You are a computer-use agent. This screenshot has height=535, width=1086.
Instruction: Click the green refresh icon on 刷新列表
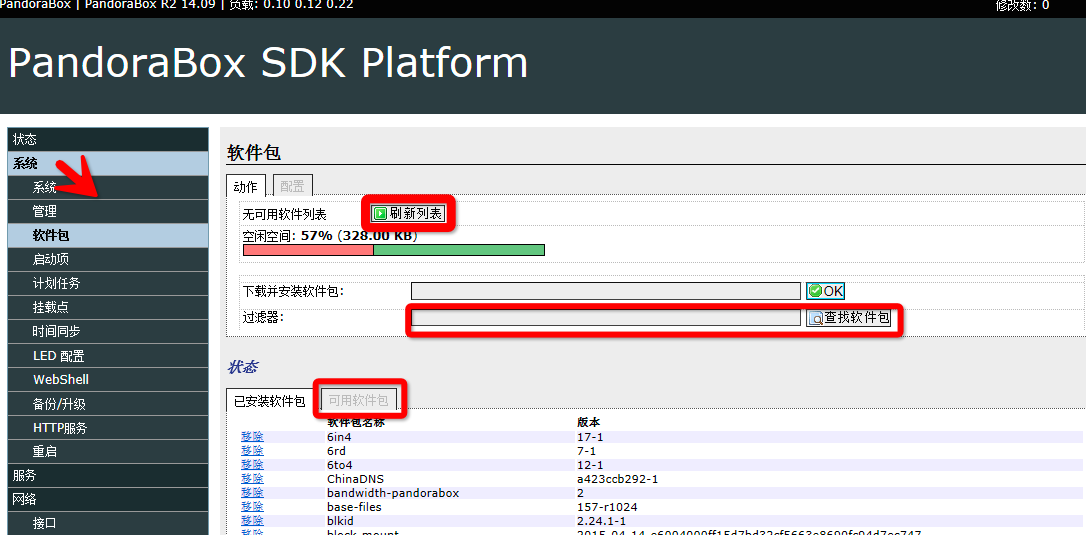pyautogui.click(x=380, y=213)
